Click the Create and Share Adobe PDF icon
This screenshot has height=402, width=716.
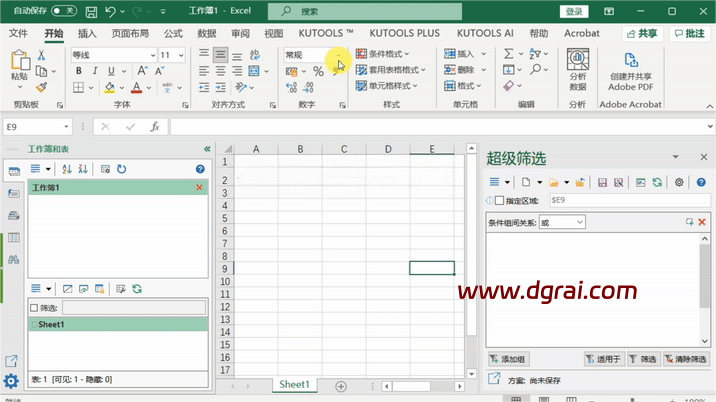(630, 72)
